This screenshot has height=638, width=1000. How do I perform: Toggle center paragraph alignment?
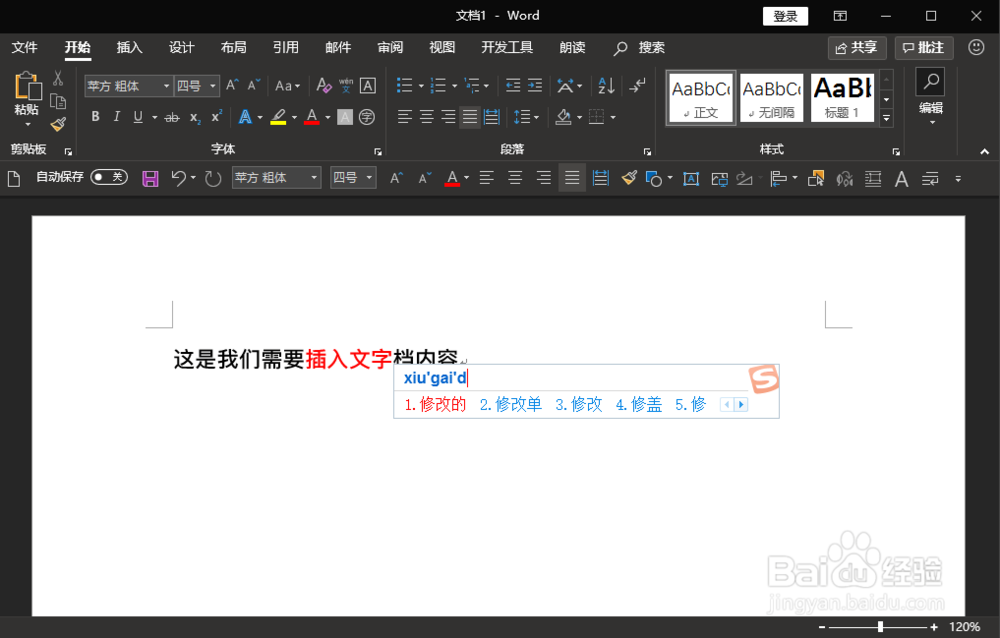coord(426,117)
